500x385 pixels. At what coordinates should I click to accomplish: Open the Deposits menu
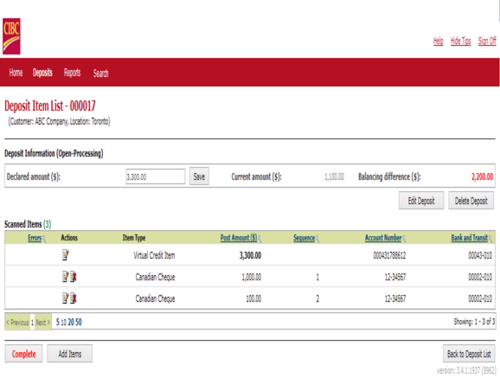point(42,72)
